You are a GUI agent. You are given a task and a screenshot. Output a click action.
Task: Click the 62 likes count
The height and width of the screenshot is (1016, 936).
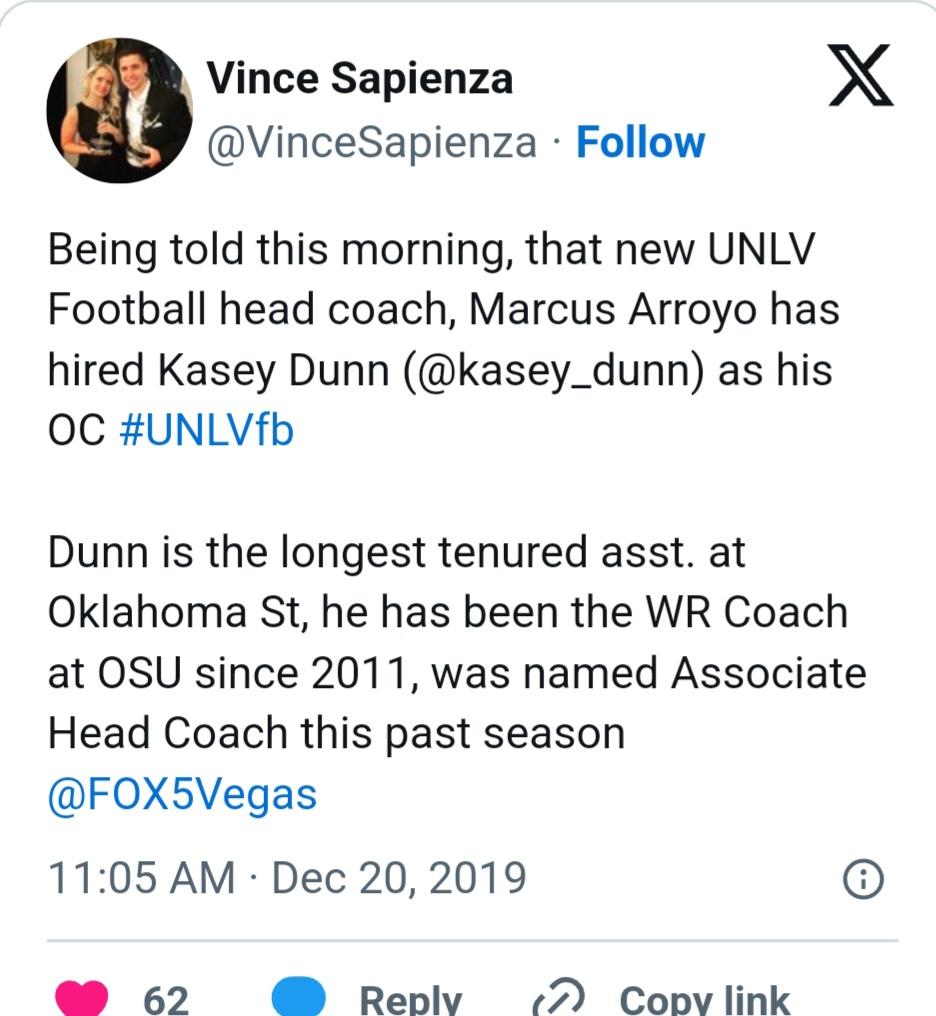[166, 1000]
